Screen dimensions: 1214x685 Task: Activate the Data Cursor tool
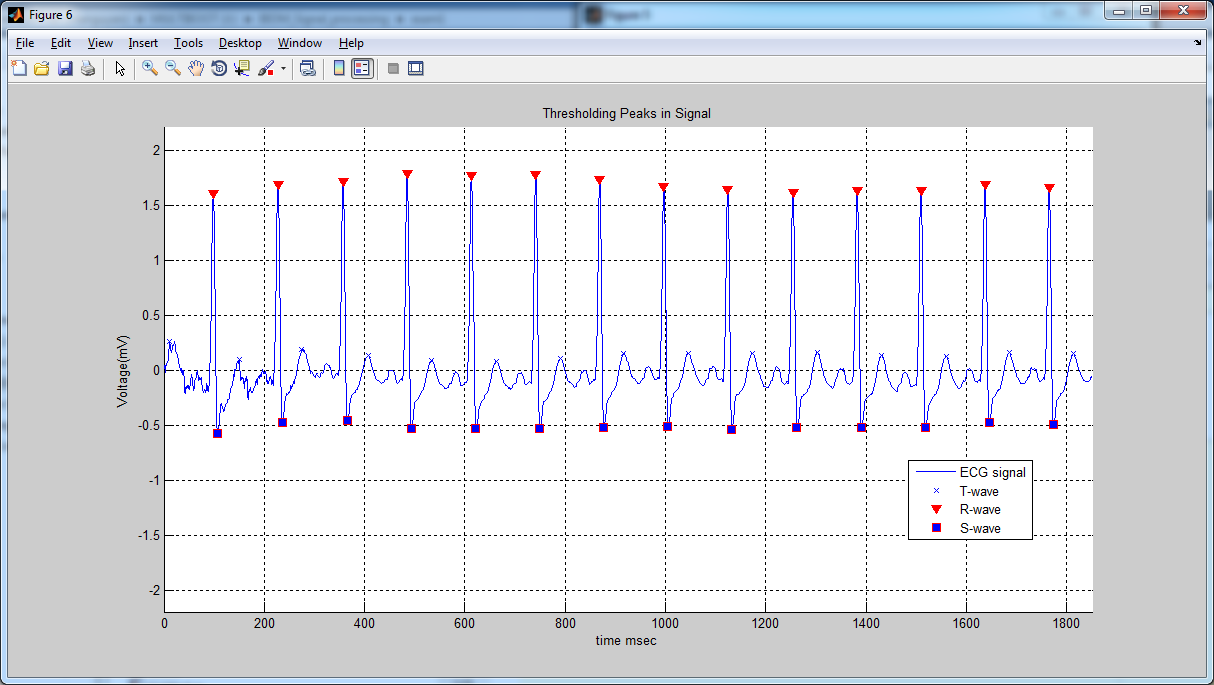click(x=243, y=68)
